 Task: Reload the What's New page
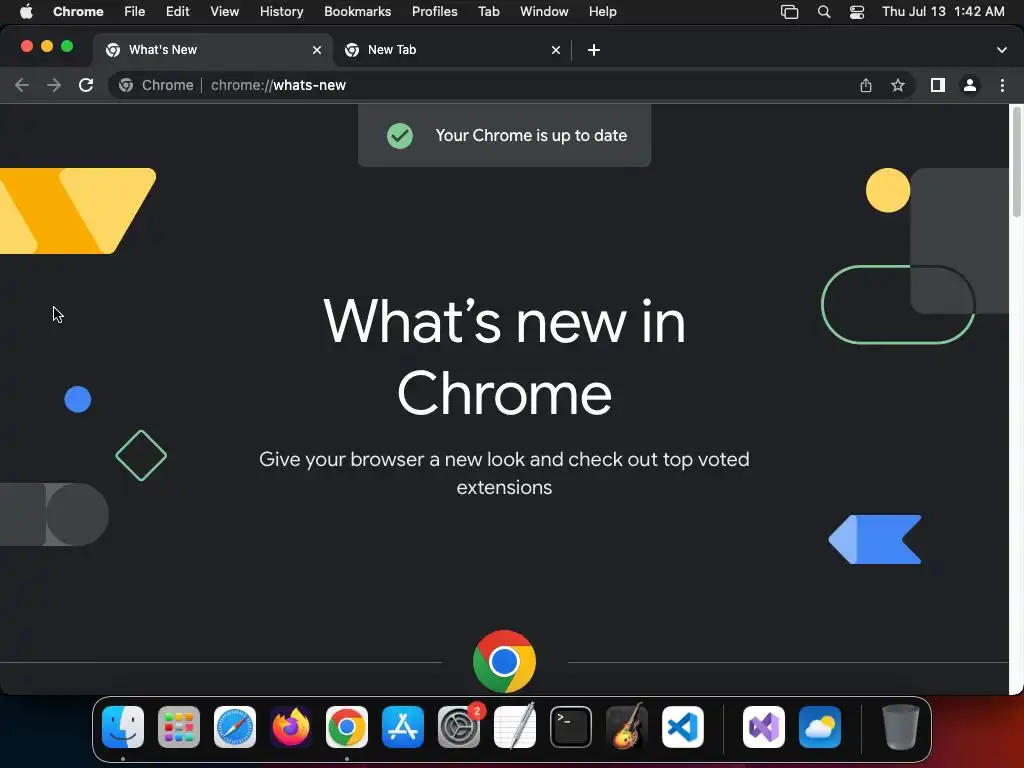(x=86, y=86)
